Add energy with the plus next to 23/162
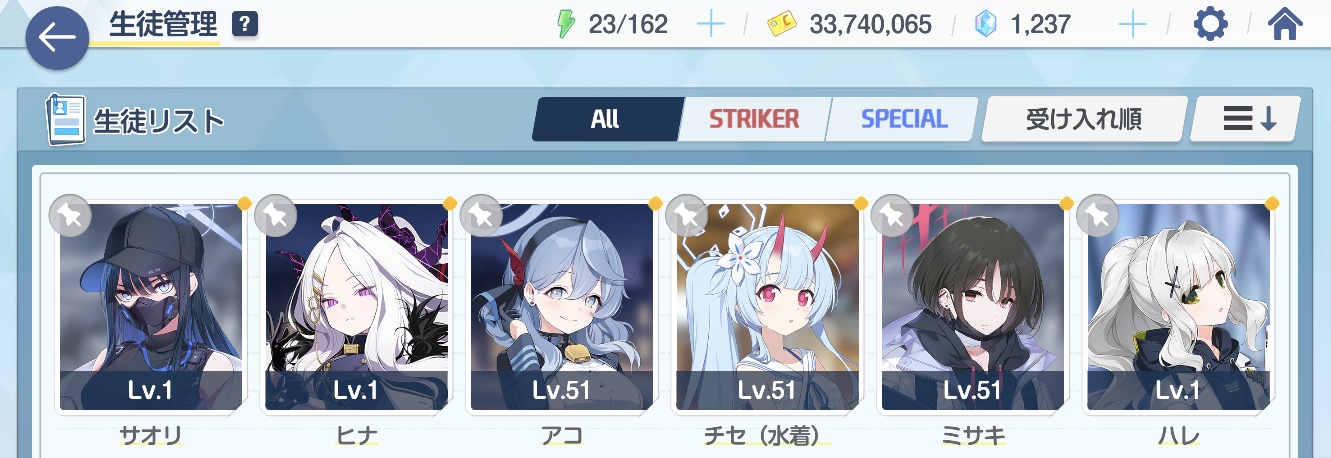The width and height of the screenshot is (1331, 458). pyautogui.click(x=710, y=24)
